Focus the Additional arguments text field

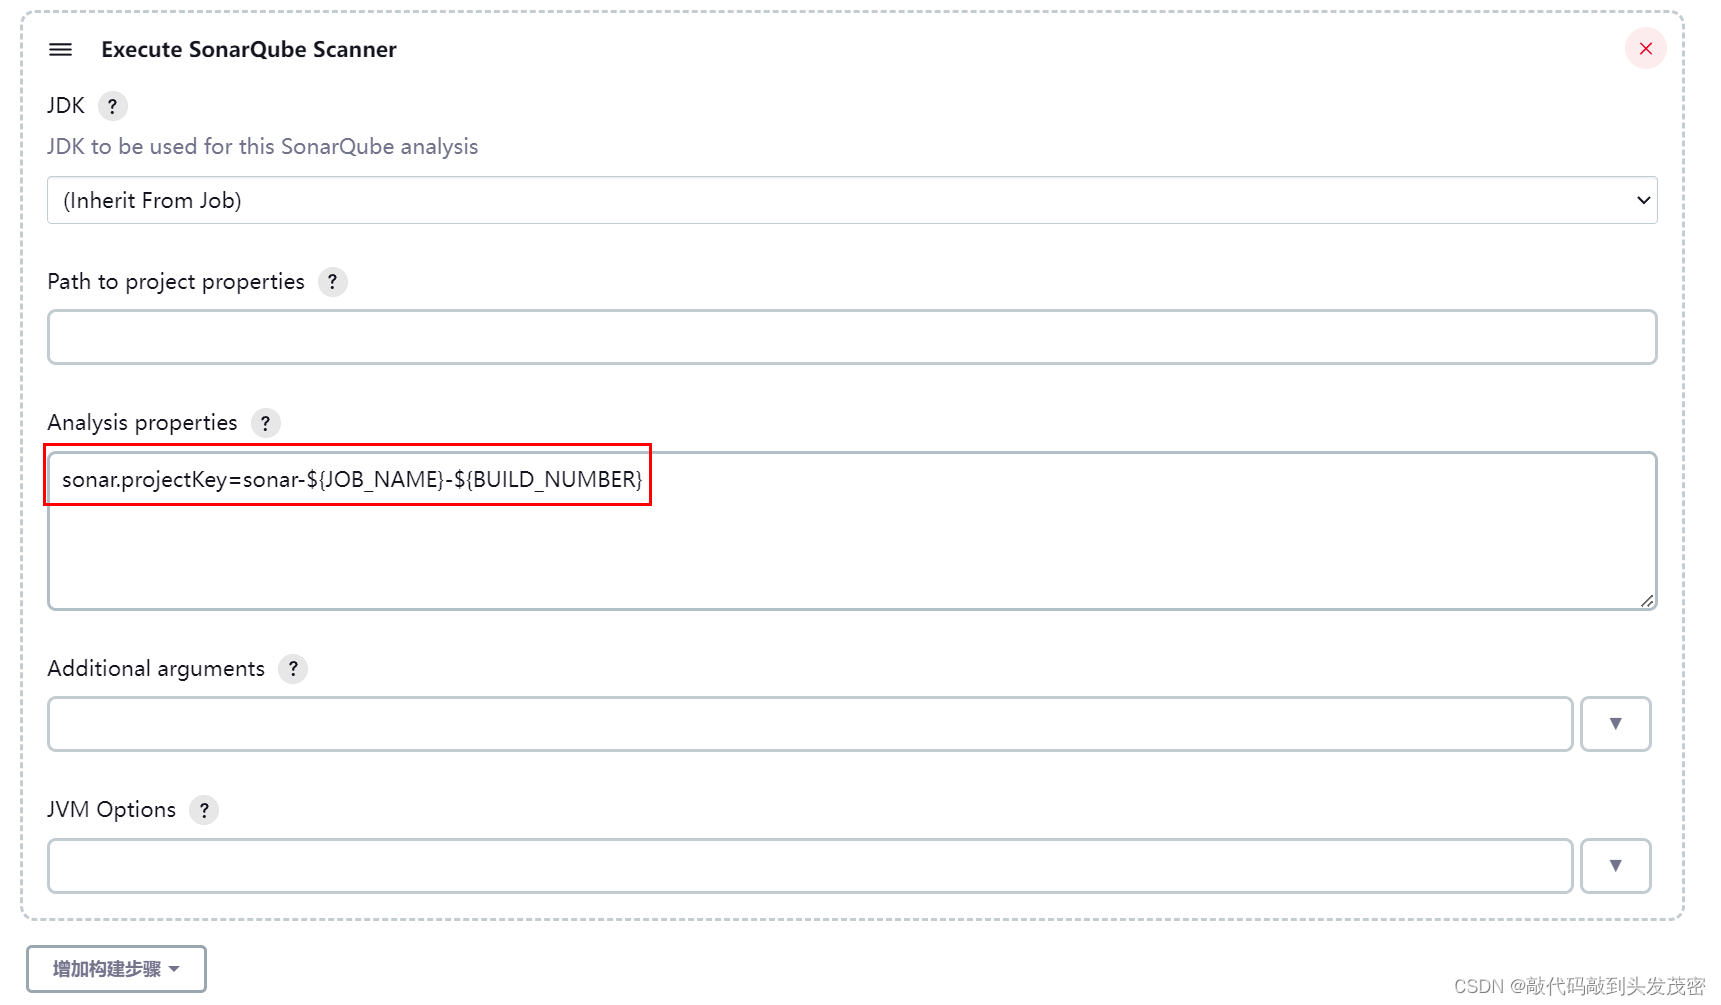click(809, 724)
